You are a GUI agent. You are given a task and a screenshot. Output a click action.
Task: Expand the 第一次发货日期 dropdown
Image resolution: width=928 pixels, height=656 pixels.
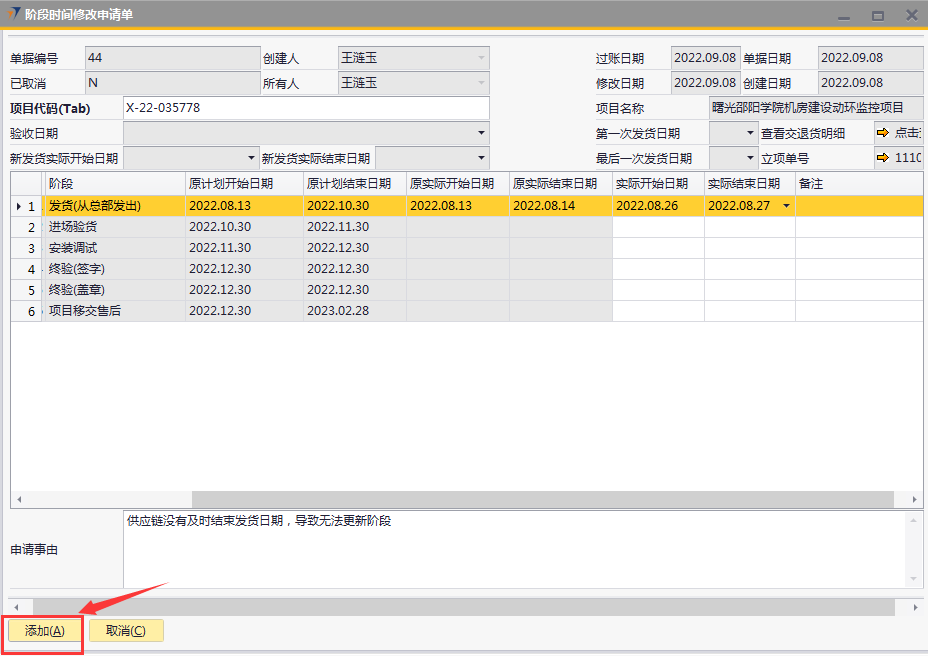pyautogui.click(x=751, y=133)
